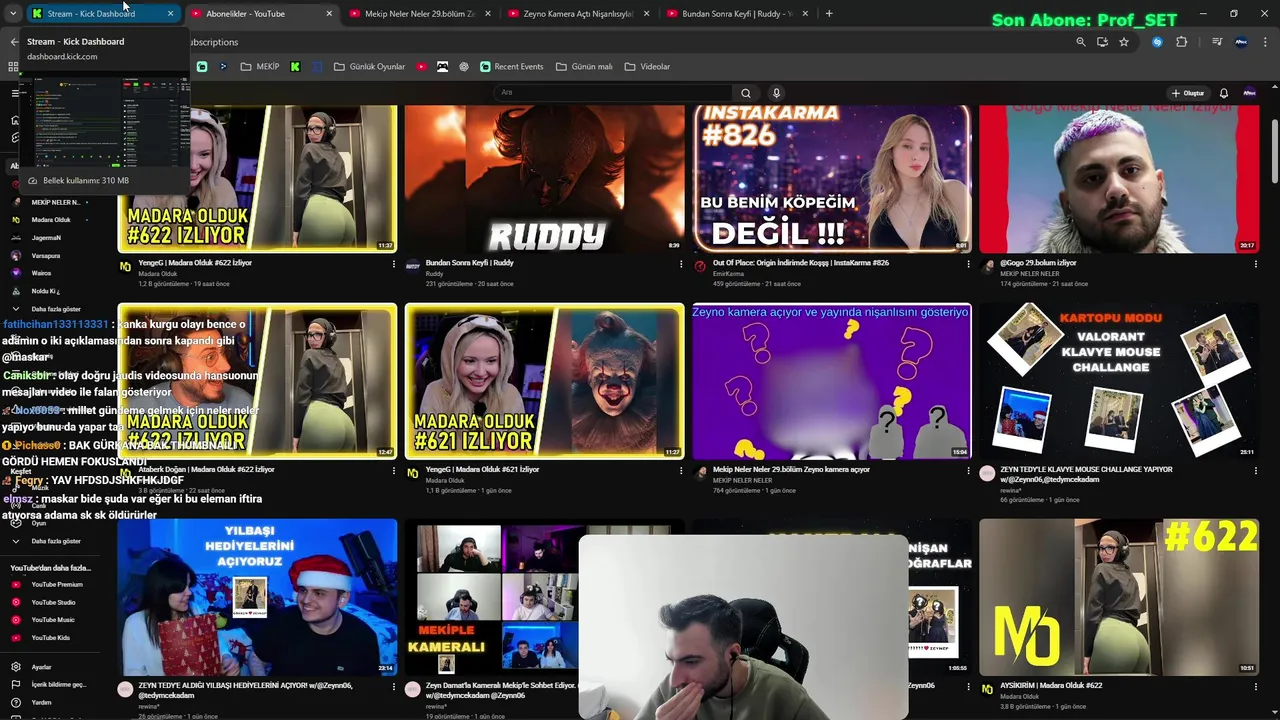The width and height of the screenshot is (1280, 720).
Task: Click the zoom magnifier icon in address bar
Action: coord(1080,42)
